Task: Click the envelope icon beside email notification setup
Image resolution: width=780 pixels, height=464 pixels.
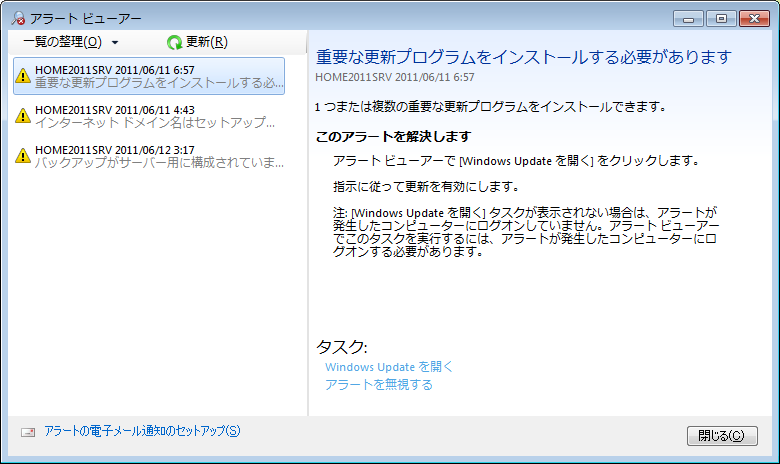Action: 29,432
